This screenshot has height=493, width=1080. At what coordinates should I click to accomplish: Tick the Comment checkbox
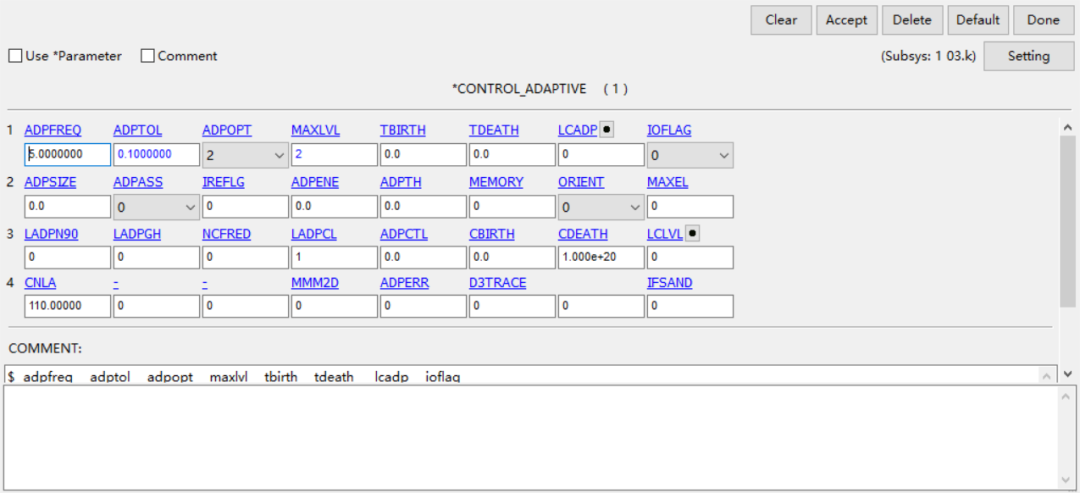pyautogui.click(x=147, y=56)
